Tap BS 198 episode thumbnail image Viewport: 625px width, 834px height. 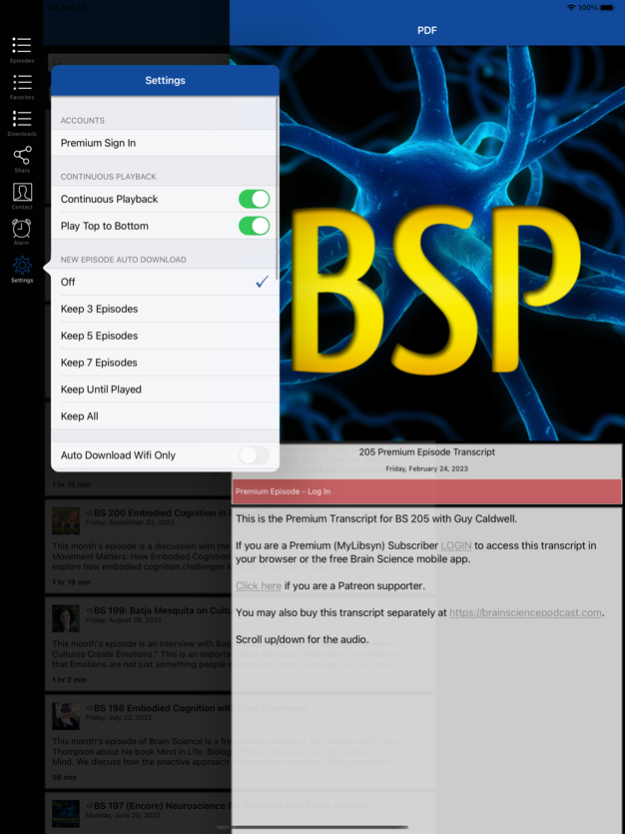(66, 716)
